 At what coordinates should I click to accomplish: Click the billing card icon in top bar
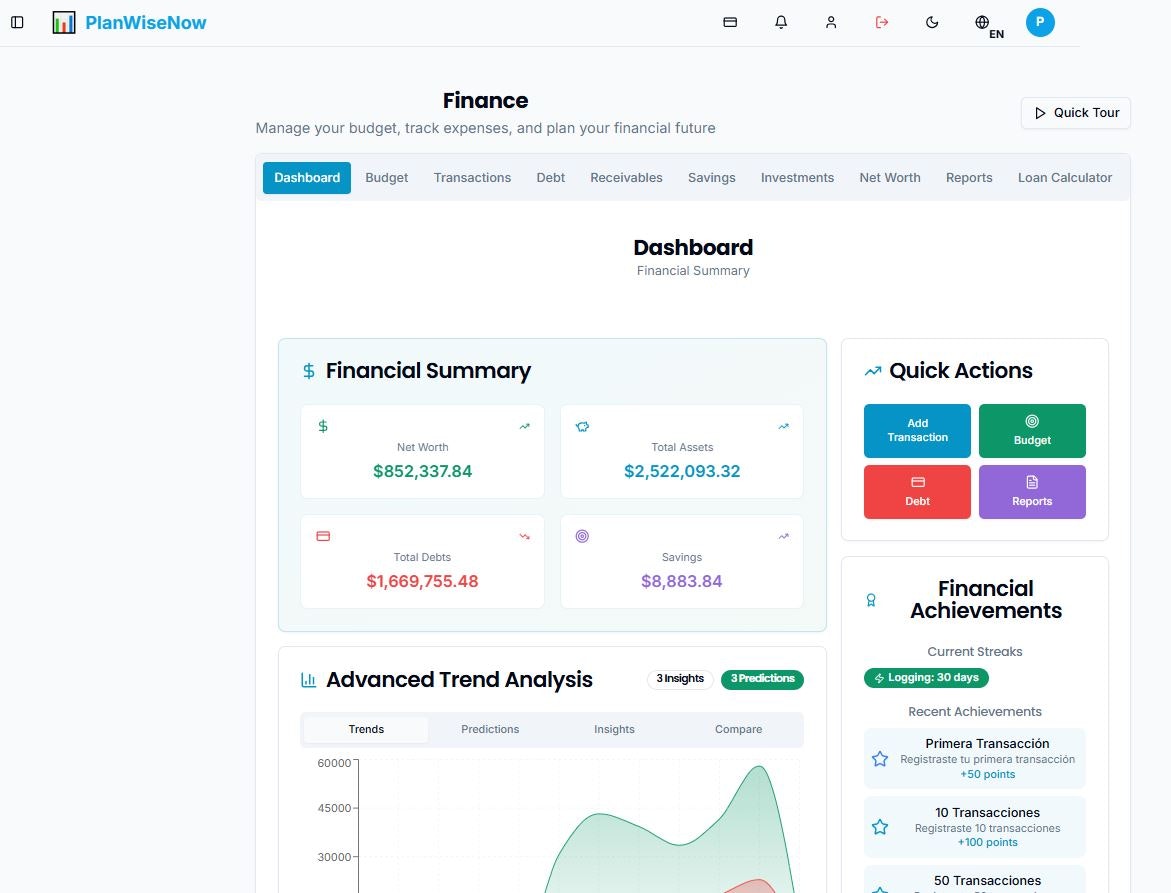tap(730, 22)
